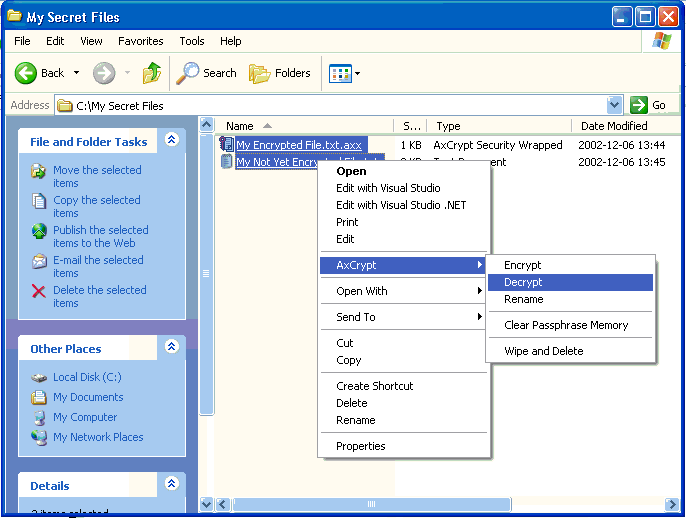Click the My Documents link
Image resolution: width=686 pixels, height=518 pixels.
(x=88, y=397)
